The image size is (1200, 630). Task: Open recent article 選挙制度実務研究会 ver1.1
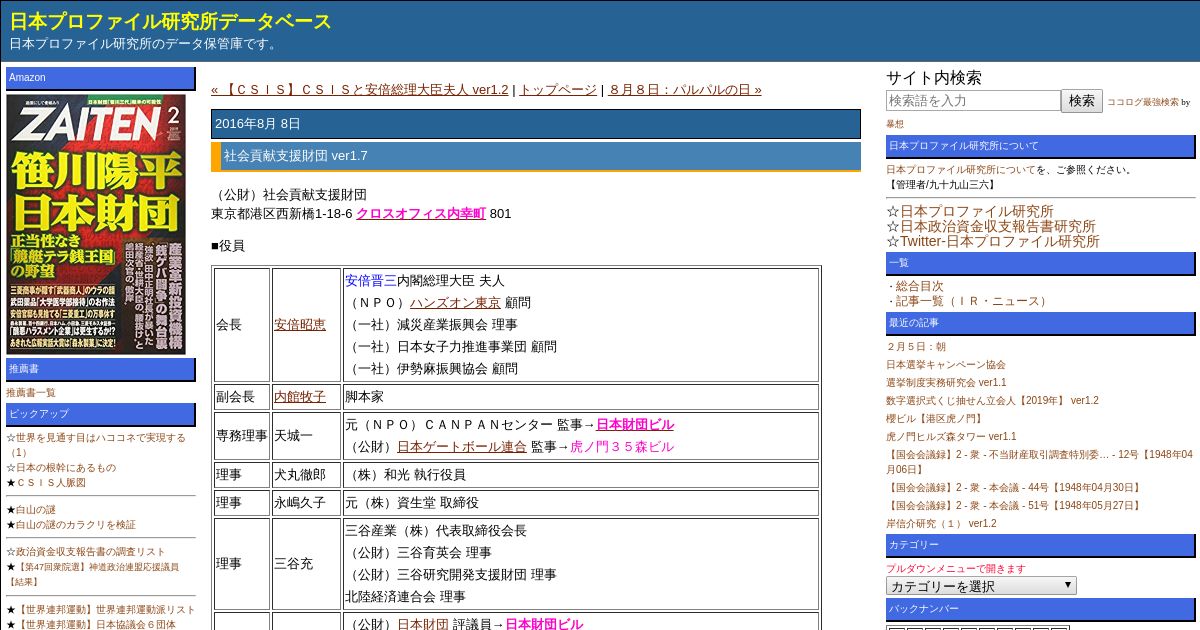[946, 382]
